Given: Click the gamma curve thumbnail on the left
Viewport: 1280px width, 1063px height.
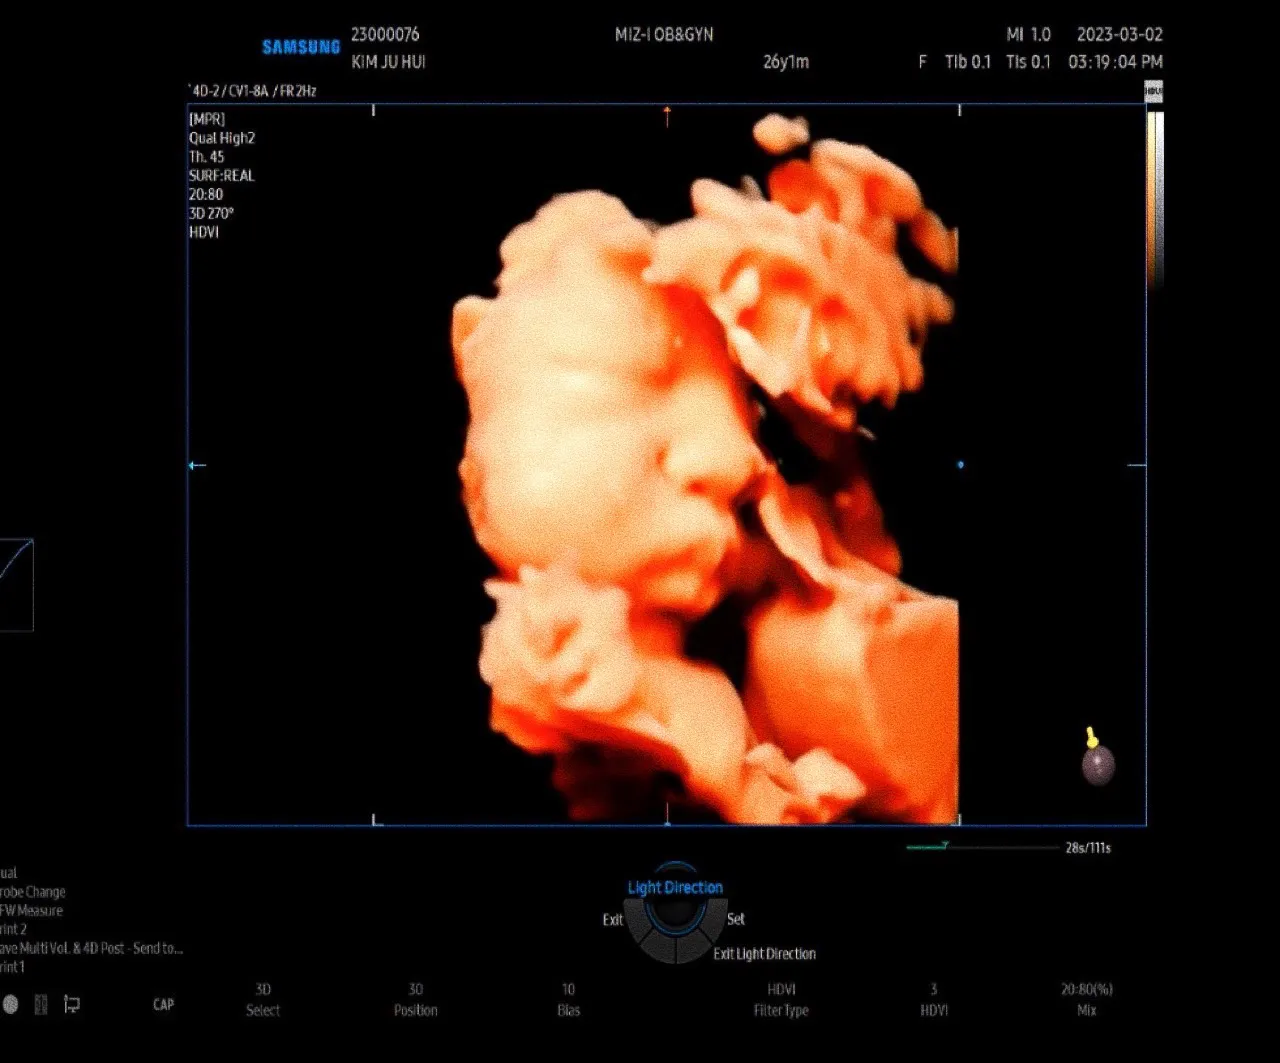Looking at the screenshot, I should tap(16, 585).
